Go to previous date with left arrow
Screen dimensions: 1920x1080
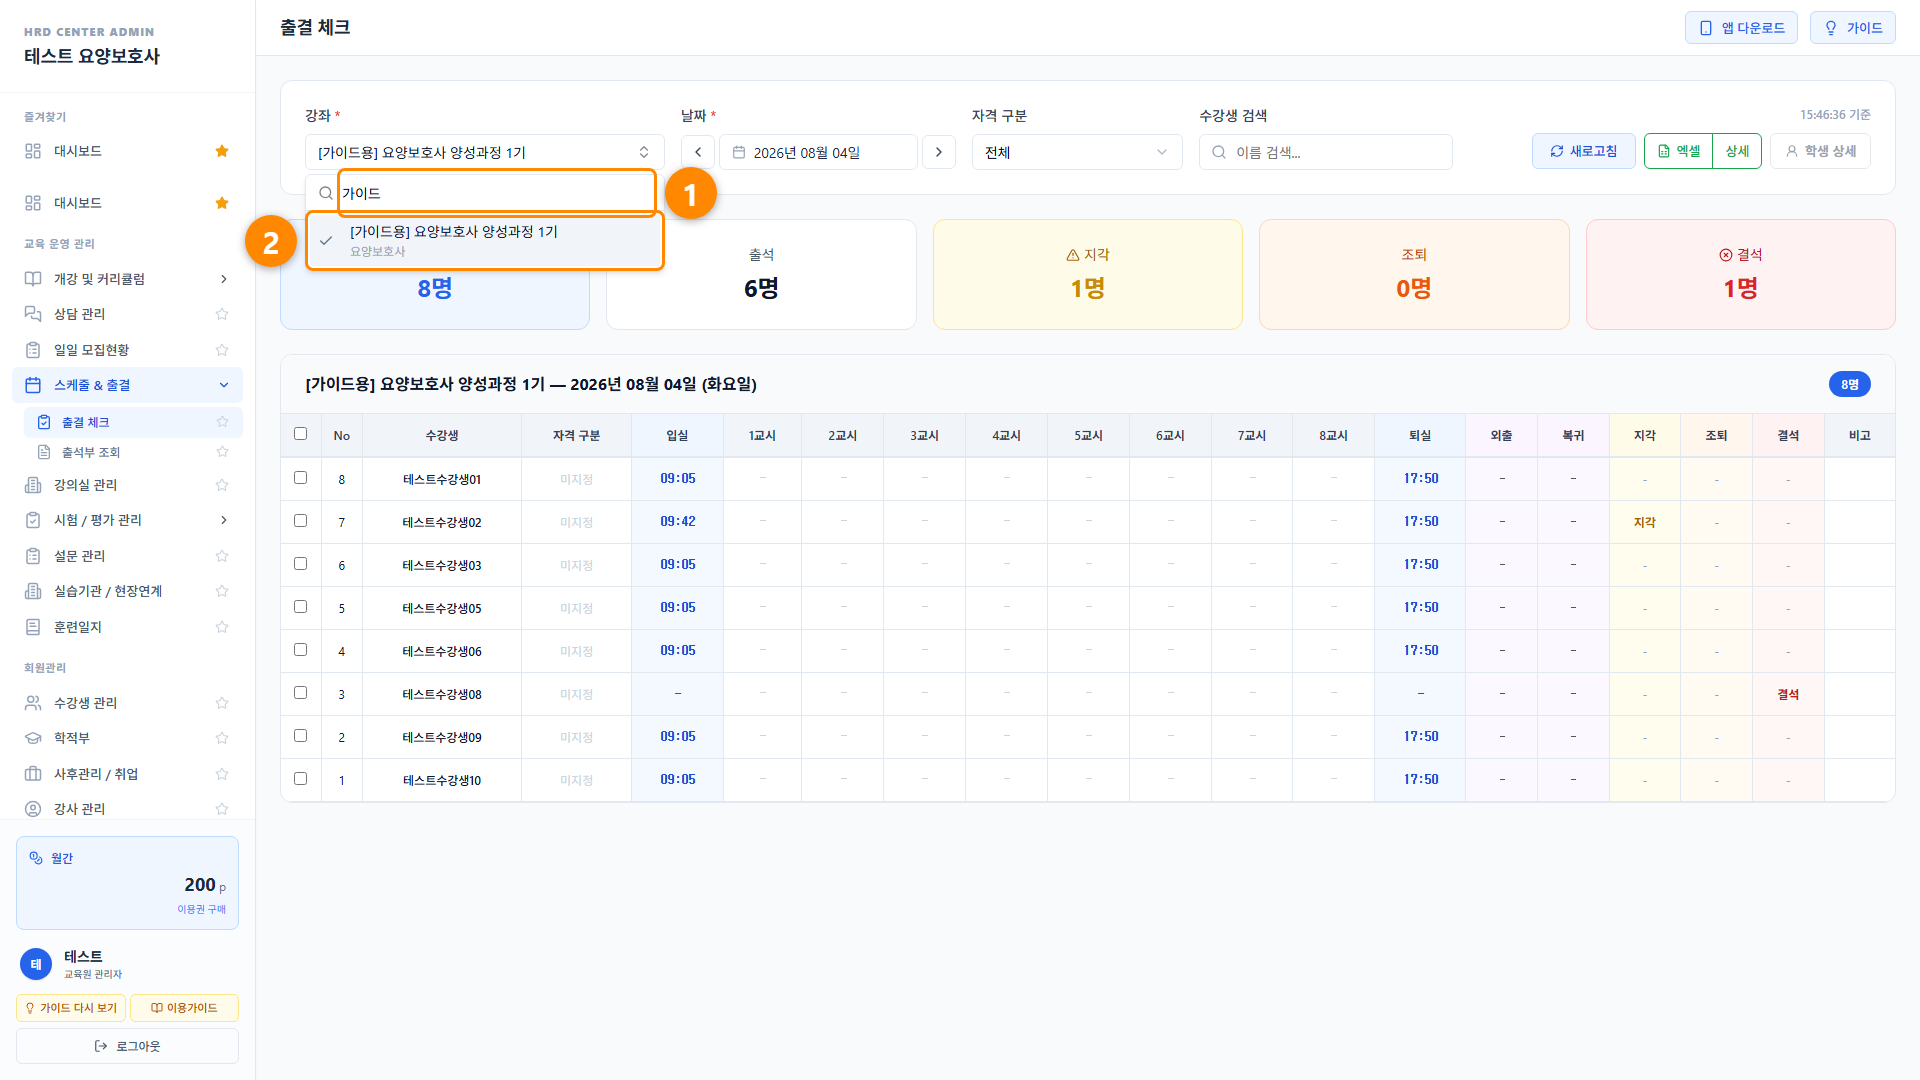[x=698, y=152]
